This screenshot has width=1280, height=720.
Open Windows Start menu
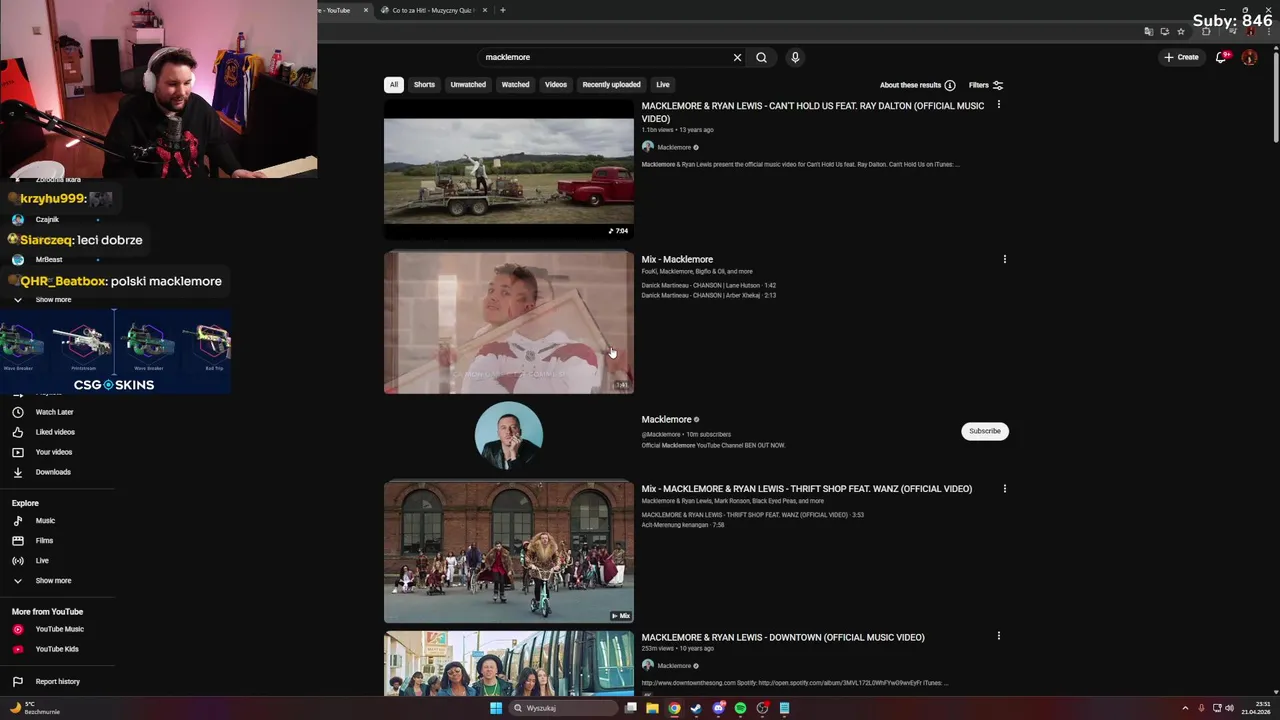pos(495,708)
